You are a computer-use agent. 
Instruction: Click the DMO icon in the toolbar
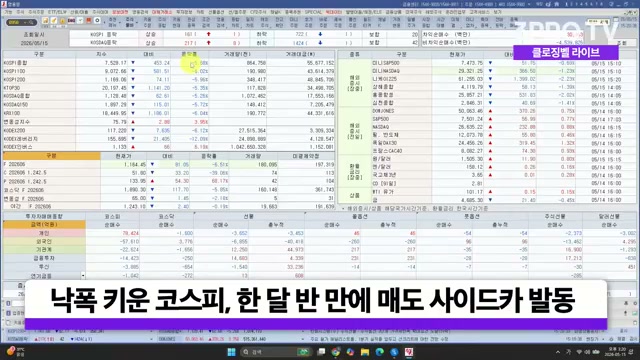(71, 21)
